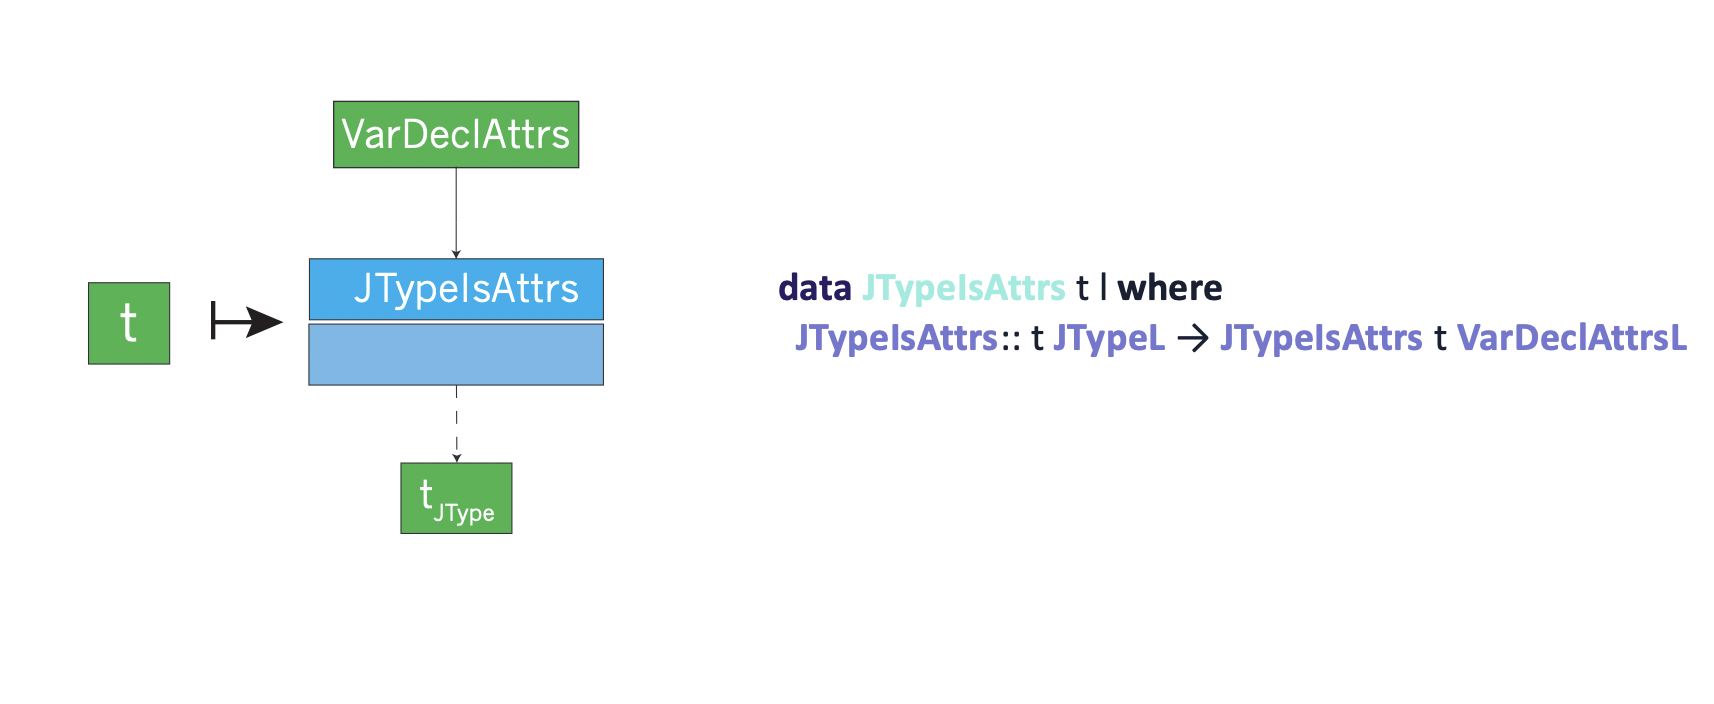
Task: Select the green t JType box
Action: pyautogui.click(x=456, y=498)
